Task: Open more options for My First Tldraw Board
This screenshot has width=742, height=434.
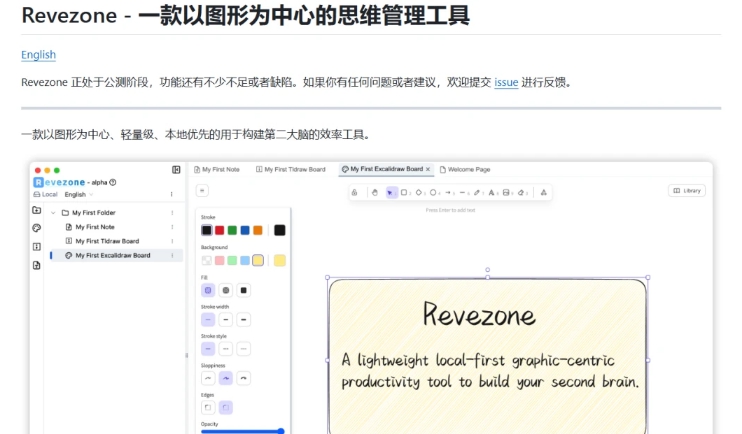Action: coord(172,241)
